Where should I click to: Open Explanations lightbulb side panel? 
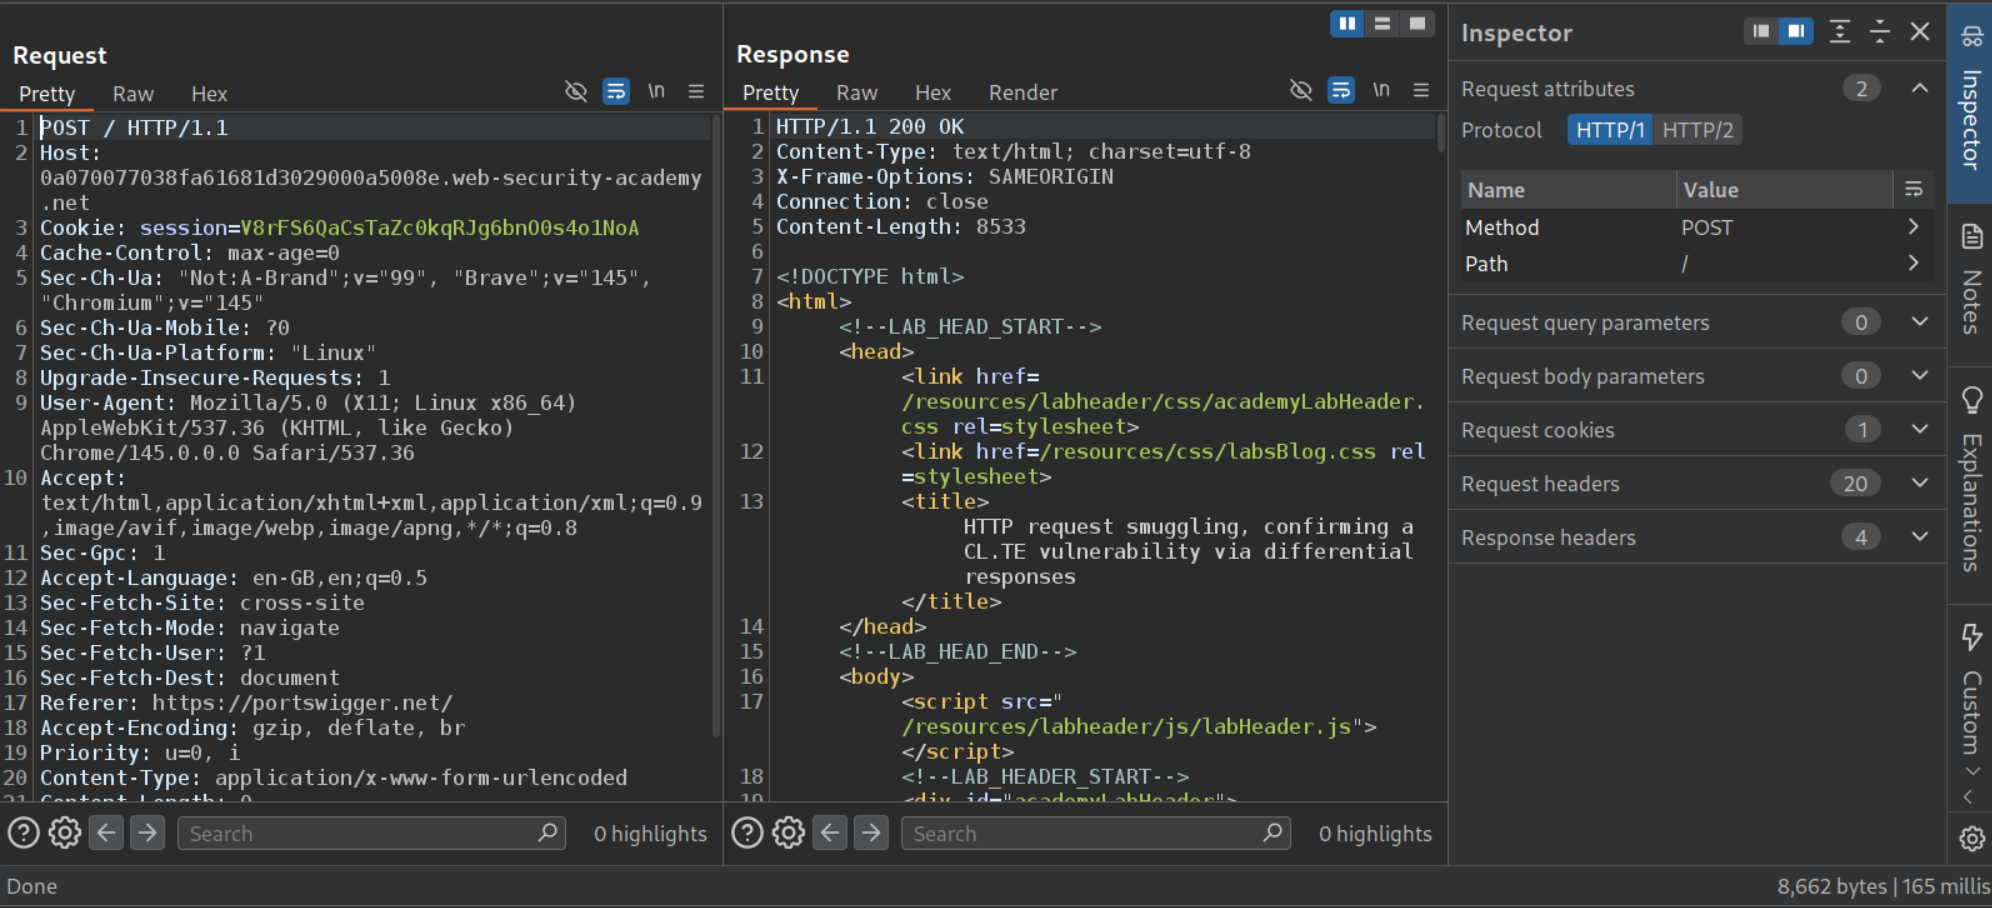tap(1971, 400)
